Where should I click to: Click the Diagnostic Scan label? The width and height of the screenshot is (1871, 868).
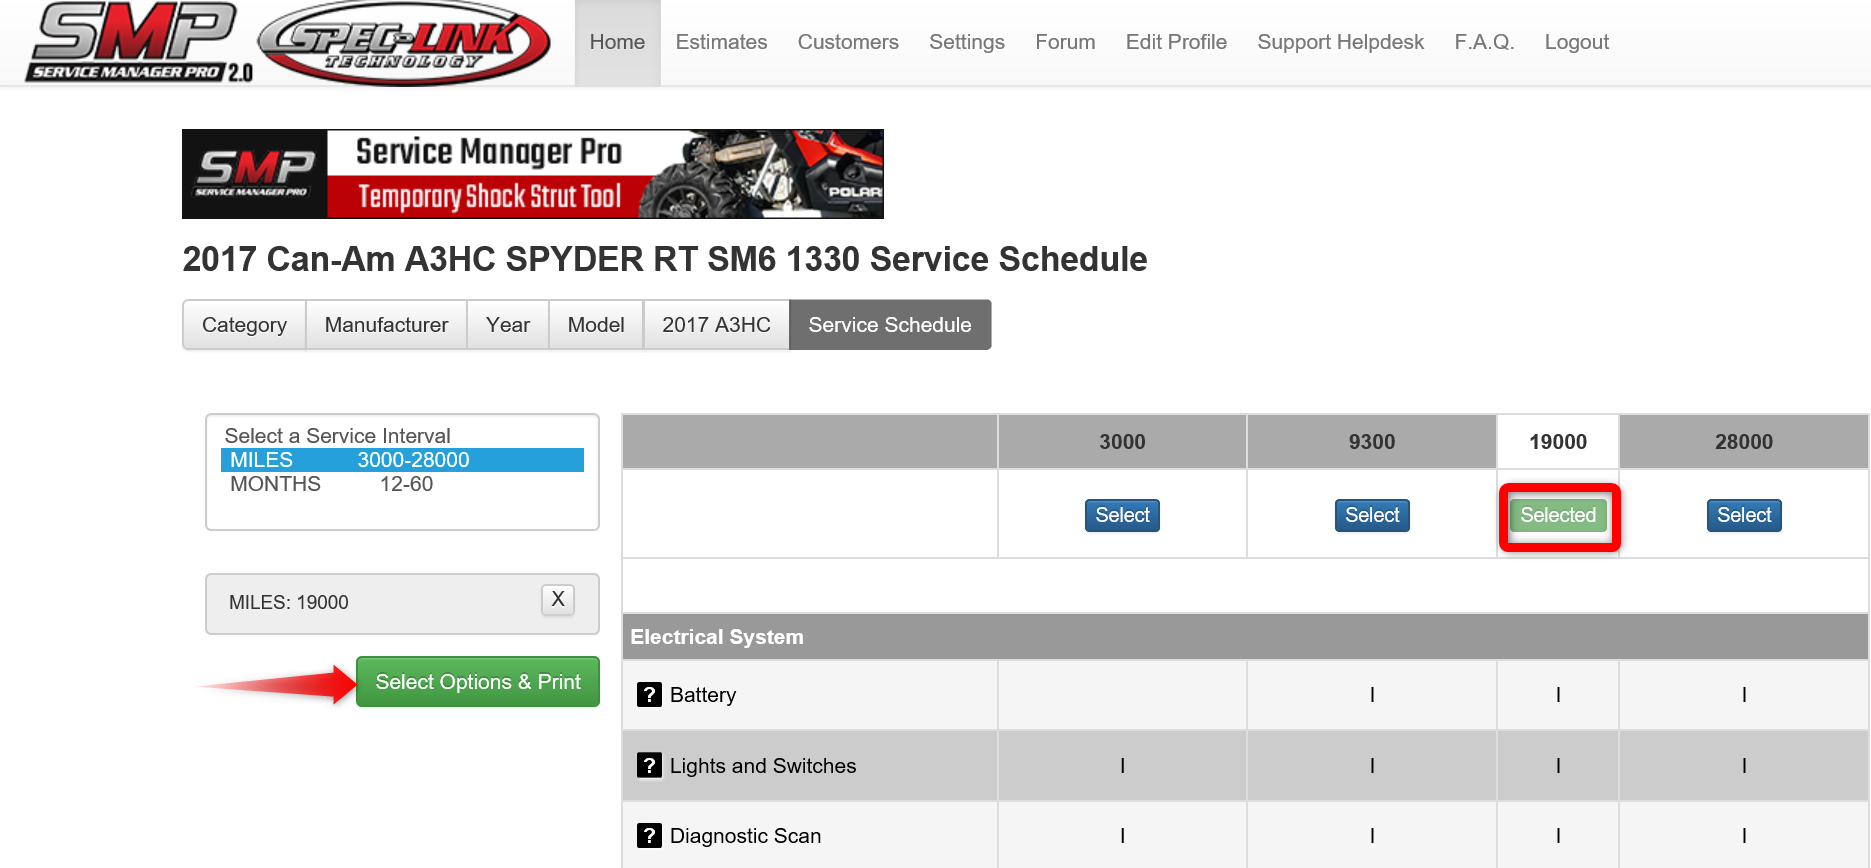745,836
